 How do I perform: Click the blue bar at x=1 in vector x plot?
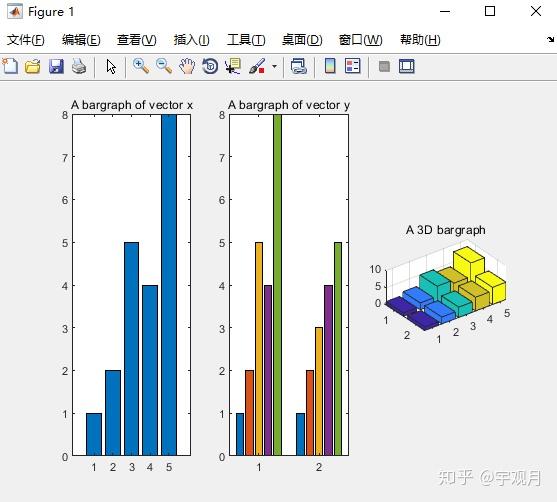coord(94,434)
